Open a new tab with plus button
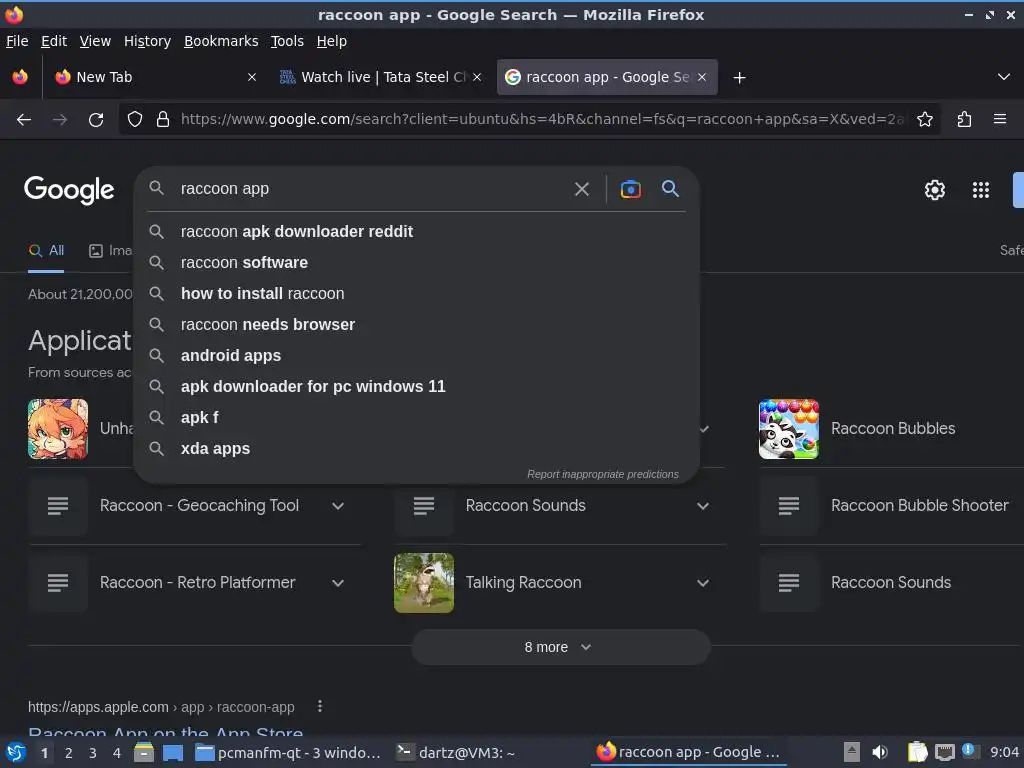This screenshot has width=1024, height=768. [x=739, y=78]
